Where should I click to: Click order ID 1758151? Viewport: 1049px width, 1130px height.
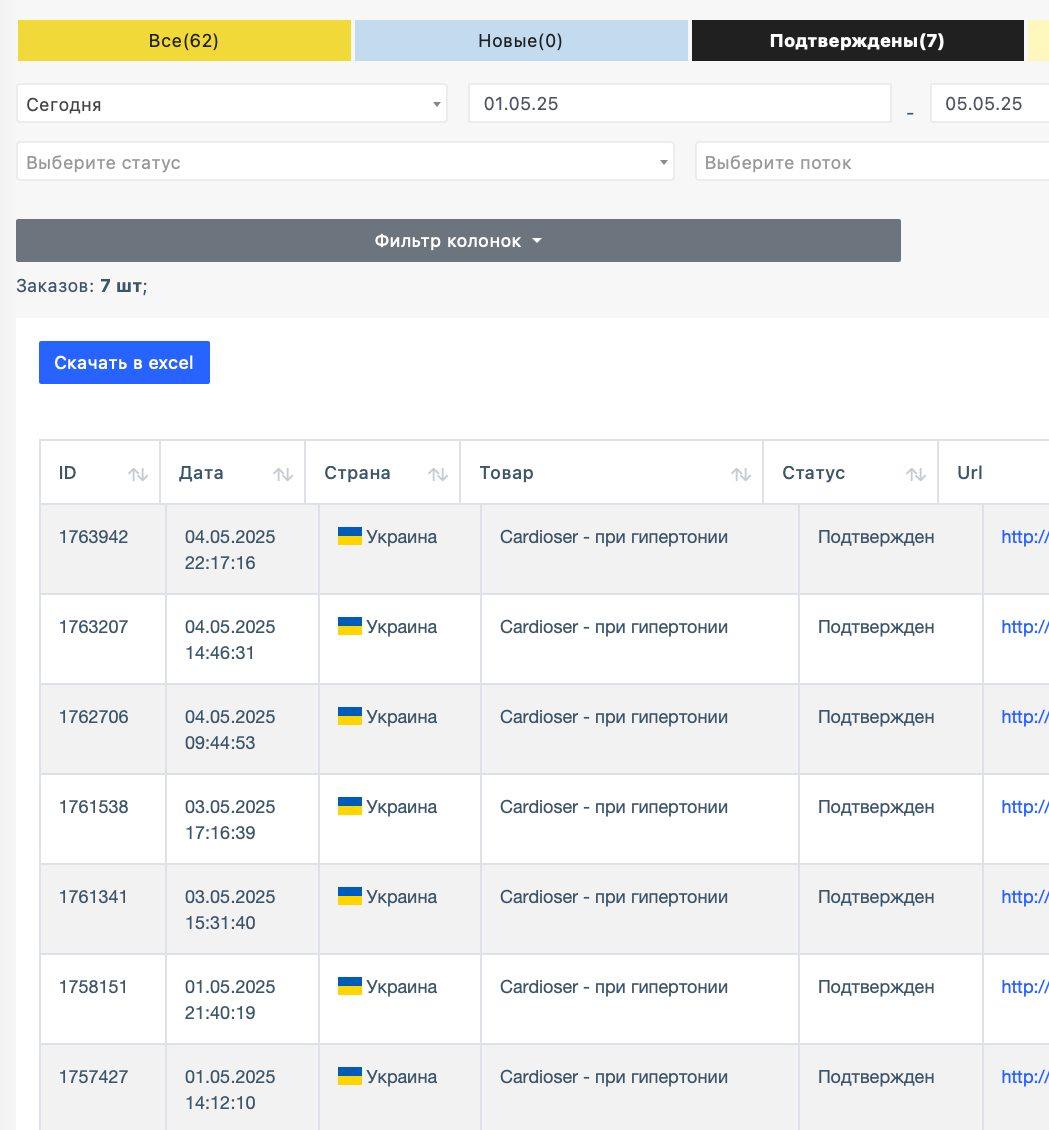(94, 987)
